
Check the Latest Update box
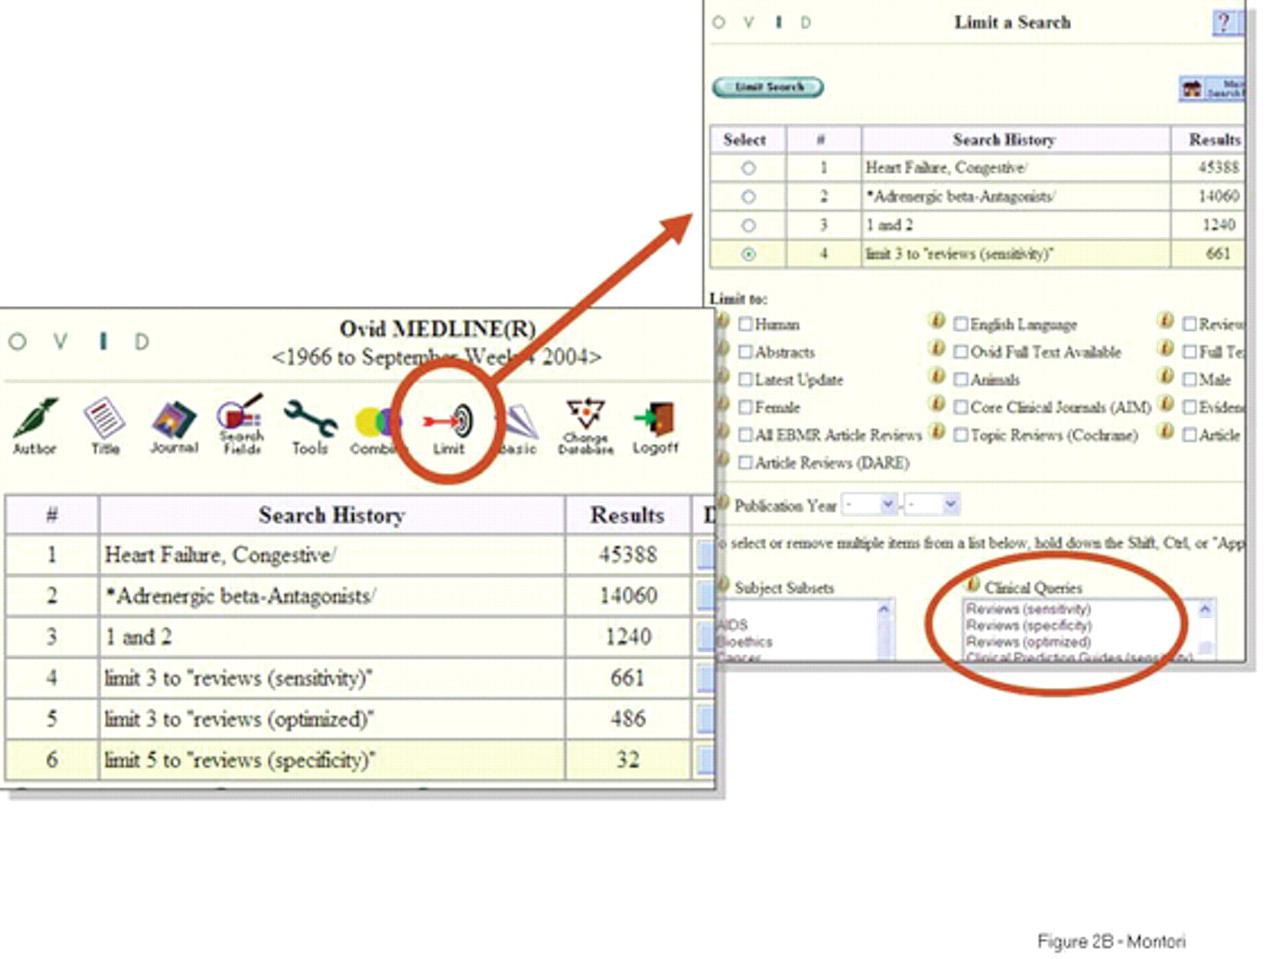745,379
